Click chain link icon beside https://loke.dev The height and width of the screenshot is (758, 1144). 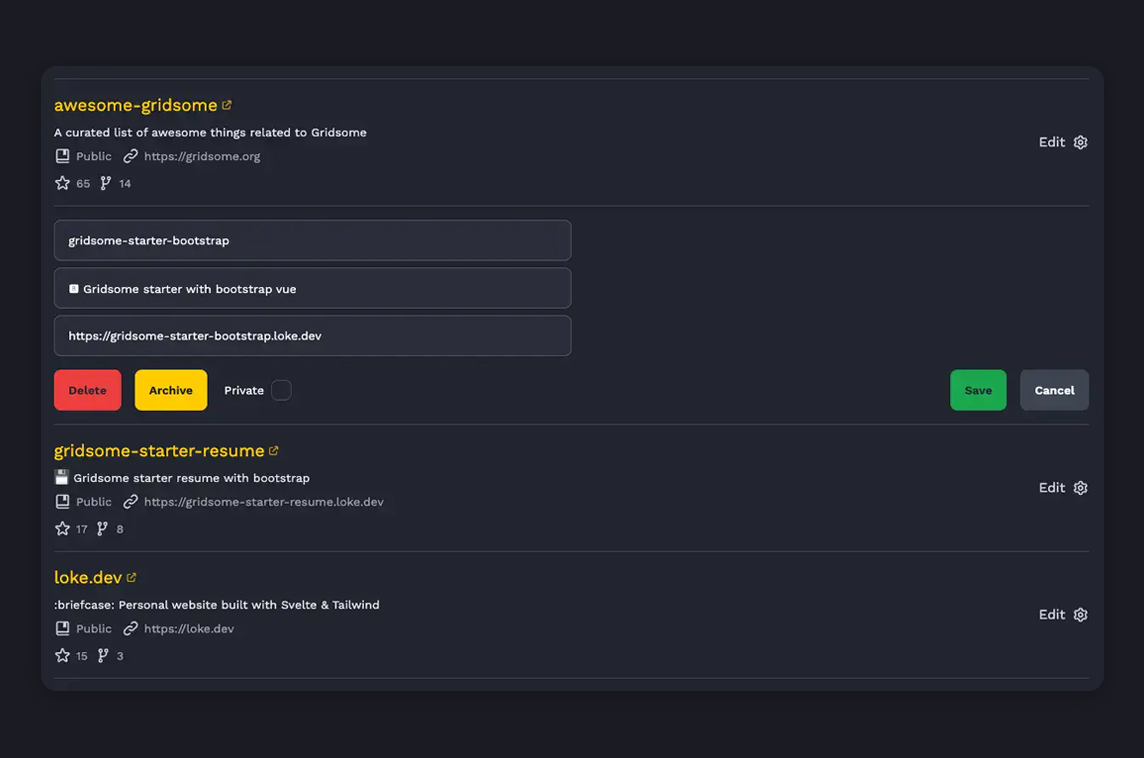point(131,629)
